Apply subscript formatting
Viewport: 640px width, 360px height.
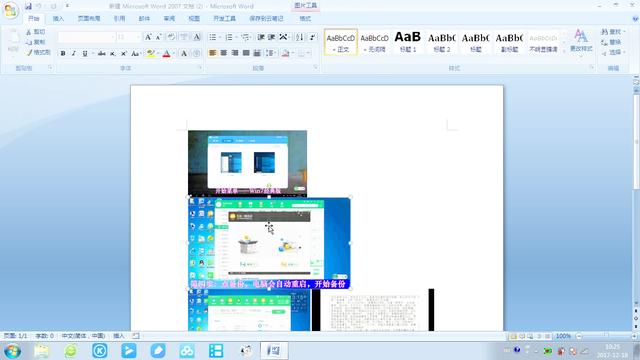point(113,53)
